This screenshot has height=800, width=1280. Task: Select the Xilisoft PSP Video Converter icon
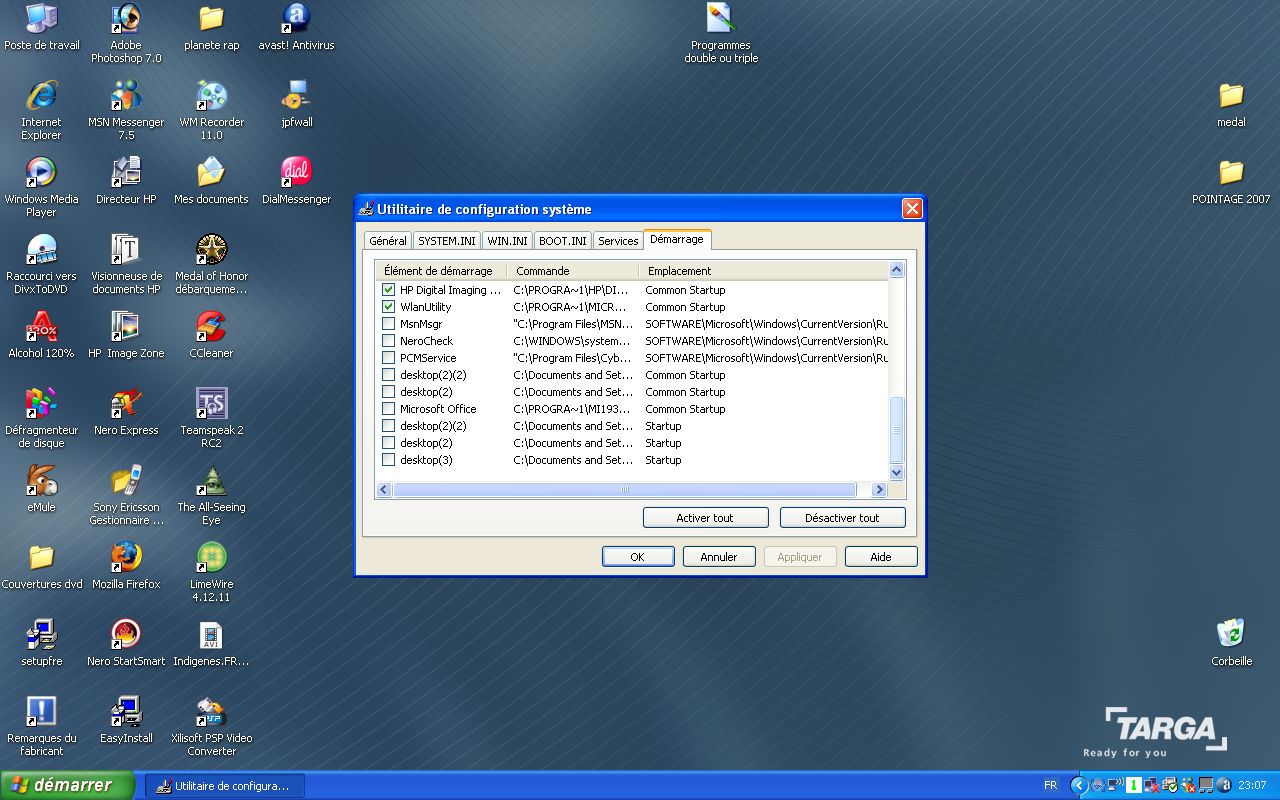[211, 726]
